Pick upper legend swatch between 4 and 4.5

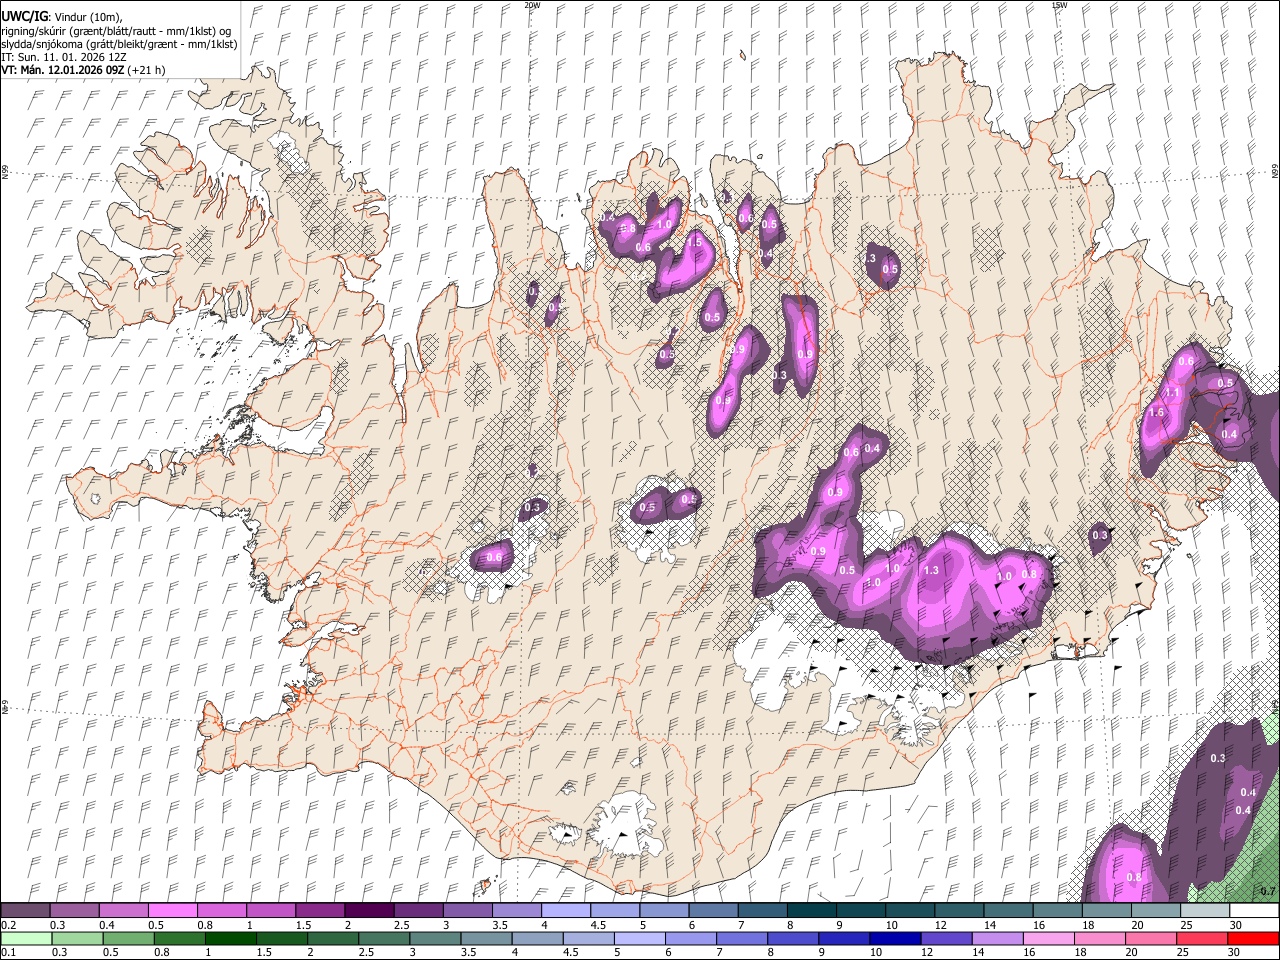(x=565, y=911)
